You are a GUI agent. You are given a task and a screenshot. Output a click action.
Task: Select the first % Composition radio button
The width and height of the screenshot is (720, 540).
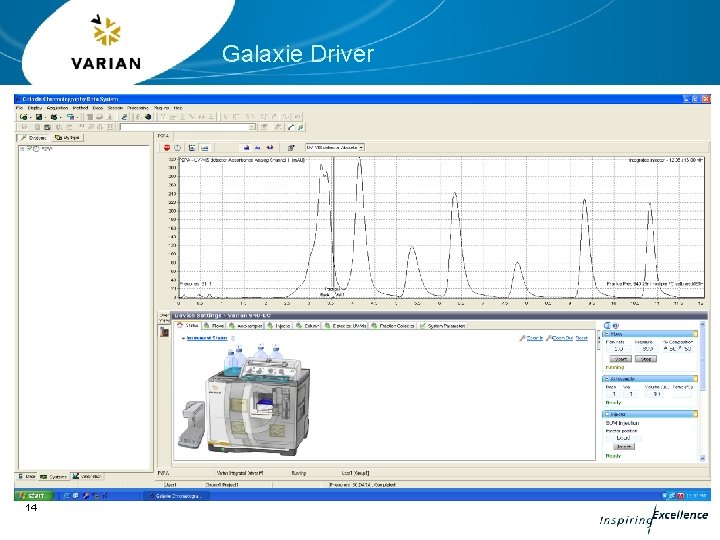pos(666,349)
